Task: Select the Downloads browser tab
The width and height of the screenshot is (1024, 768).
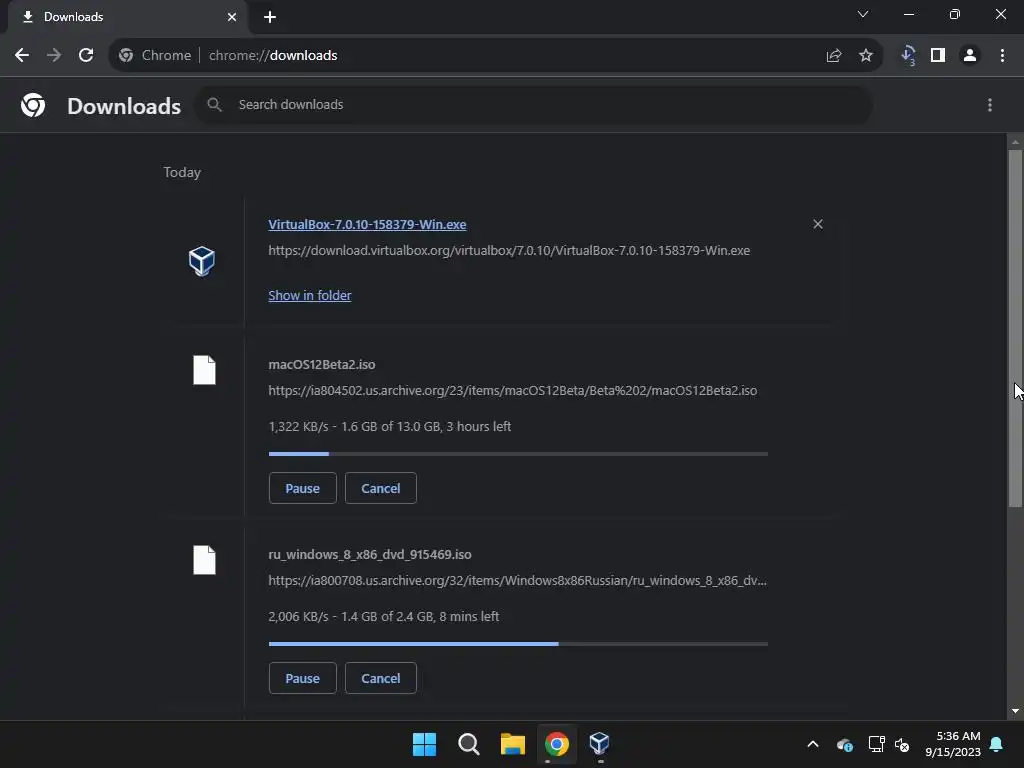Action: (x=127, y=17)
